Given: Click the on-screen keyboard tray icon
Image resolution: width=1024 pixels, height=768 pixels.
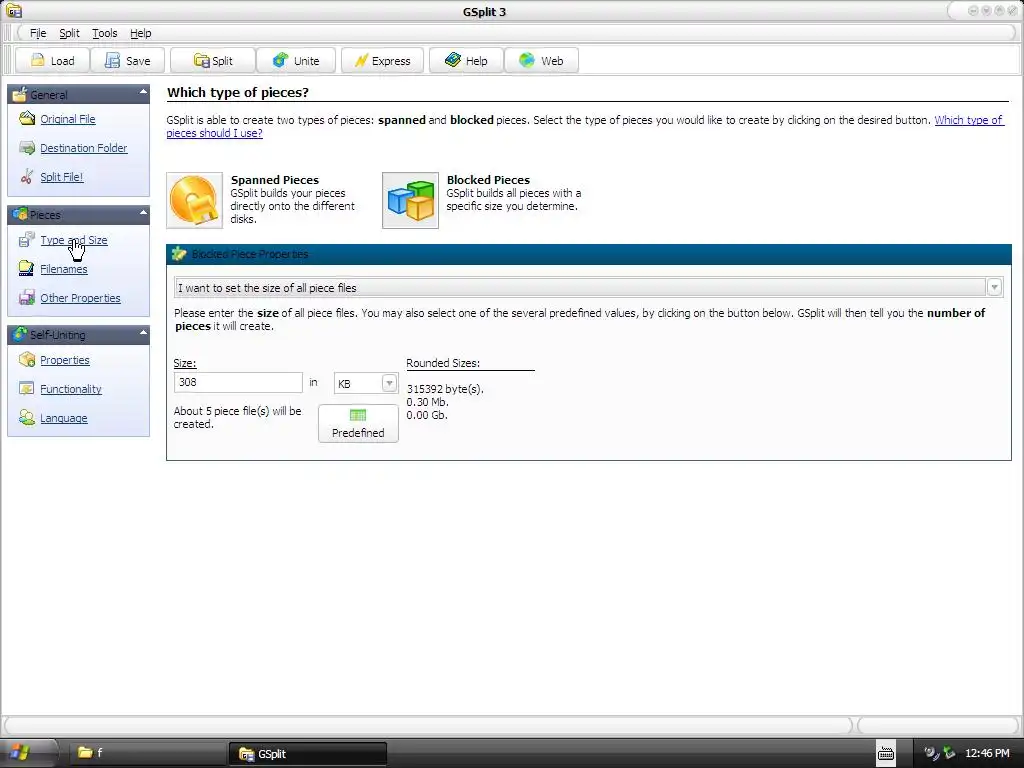Looking at the screenshot, I should tap(886, 753).
